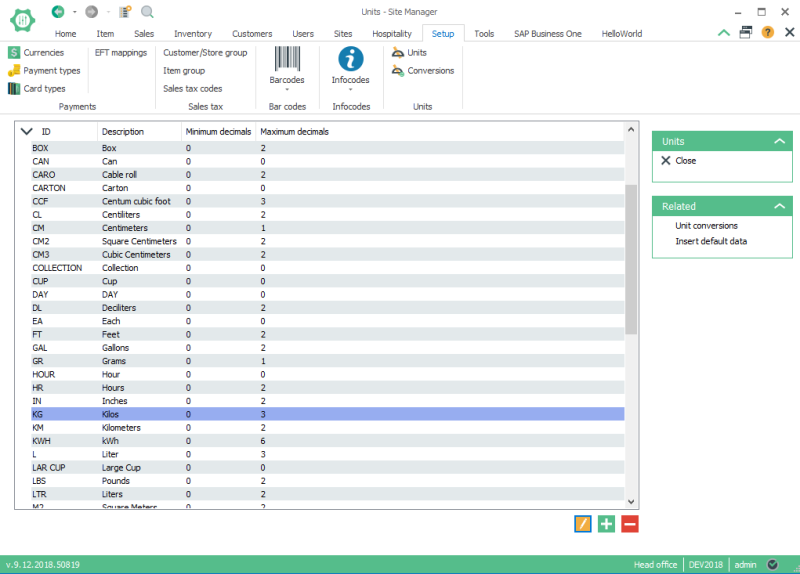The width and height of the screenshot is (800, 574).
Task: Delete the unit with the red minus button
Action: pos(629,524)
